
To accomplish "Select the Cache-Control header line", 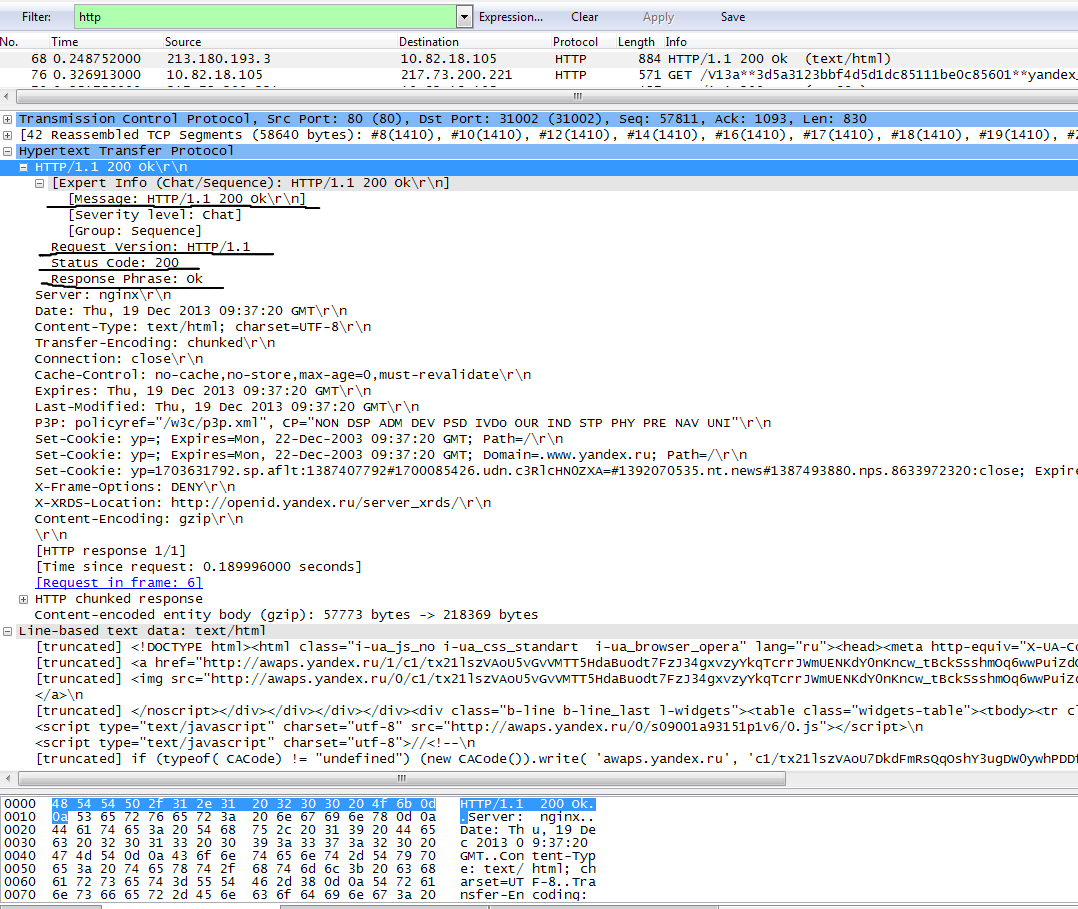I will click(x=283, y=375).
